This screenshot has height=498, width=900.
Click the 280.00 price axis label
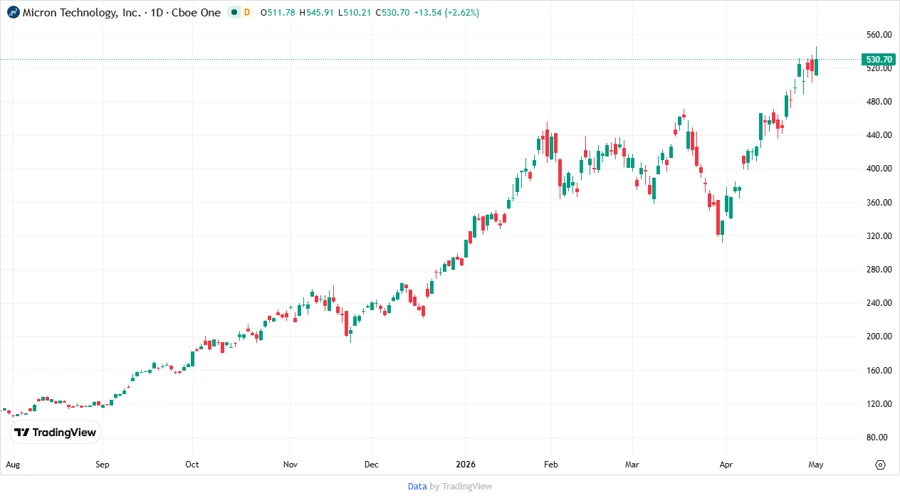point(879,269)
